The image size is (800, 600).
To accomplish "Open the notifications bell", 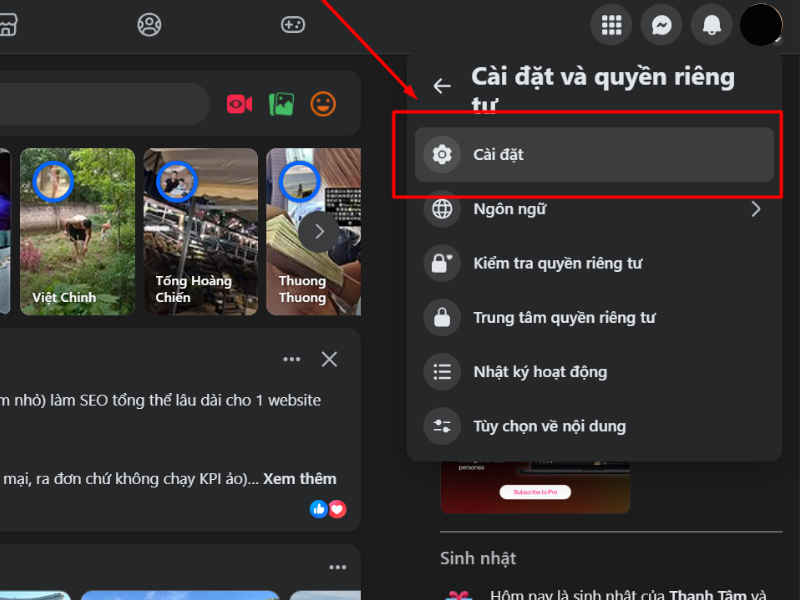I will [711, 24].
